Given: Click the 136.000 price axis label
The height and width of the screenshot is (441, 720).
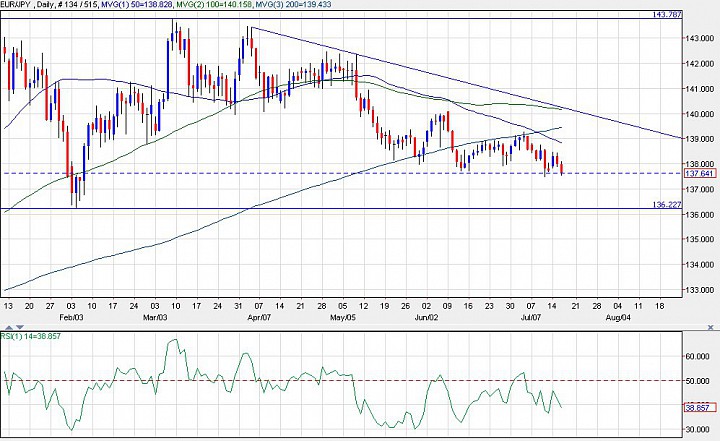Looking at the screenshot, I should [699, 215].
